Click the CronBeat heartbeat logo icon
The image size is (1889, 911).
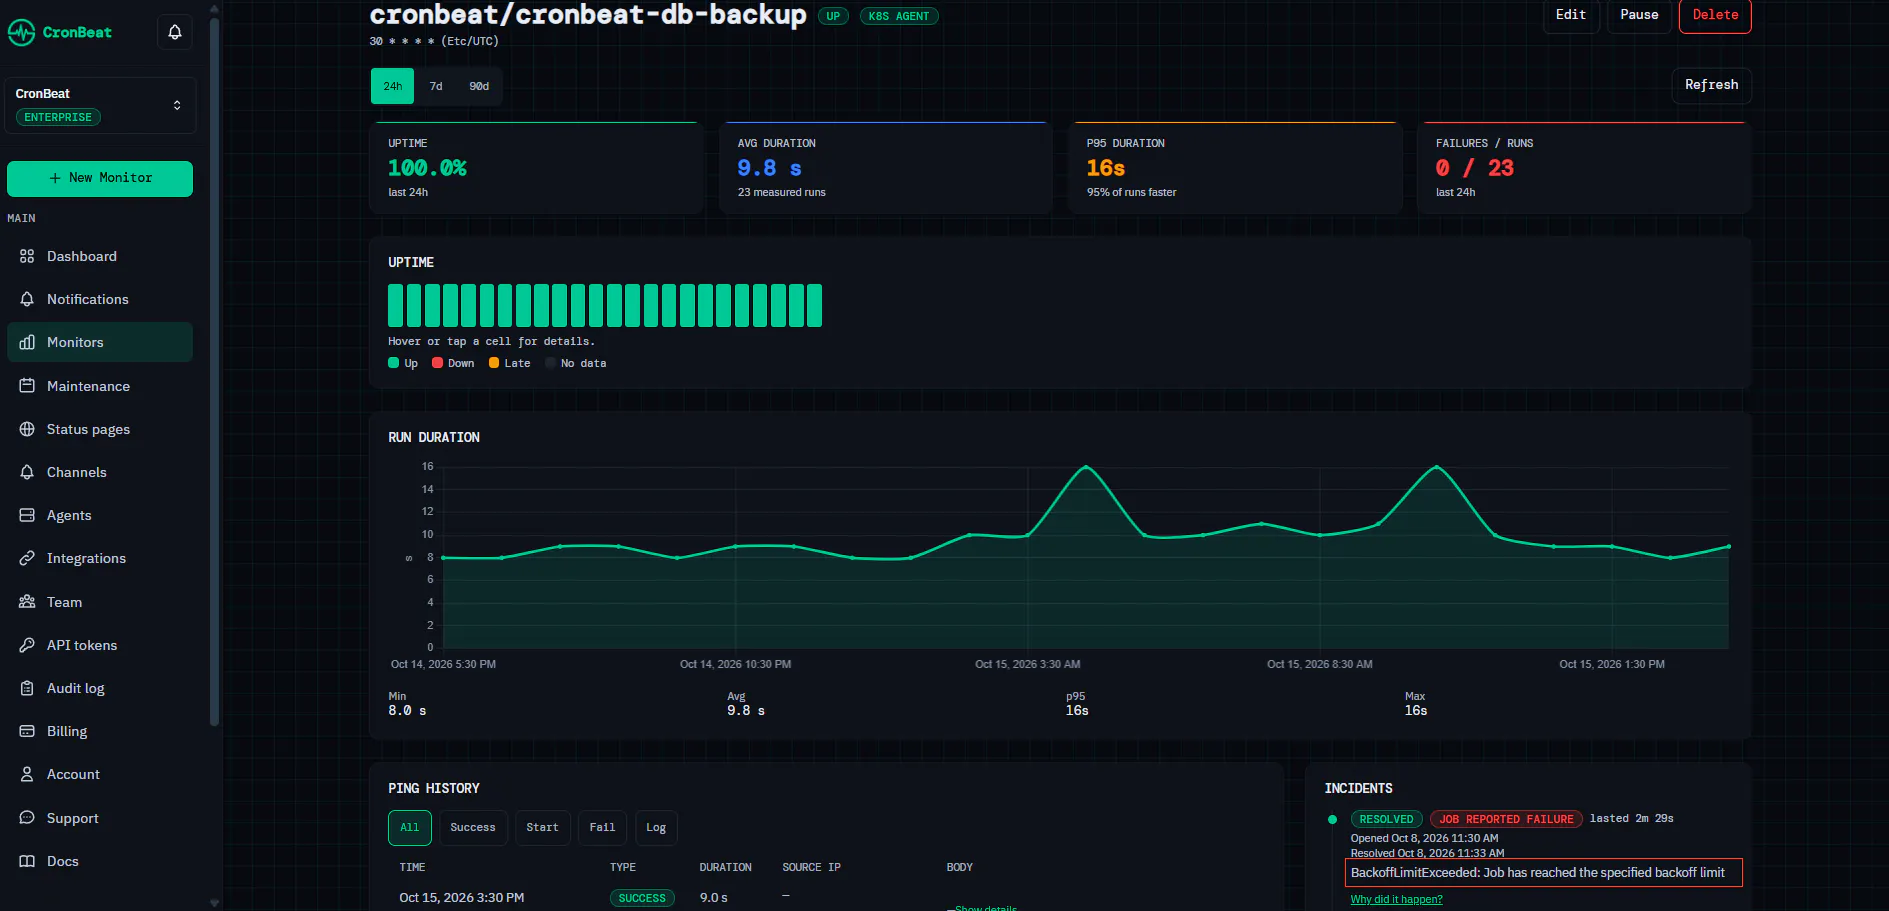click(x=21, y=32)
